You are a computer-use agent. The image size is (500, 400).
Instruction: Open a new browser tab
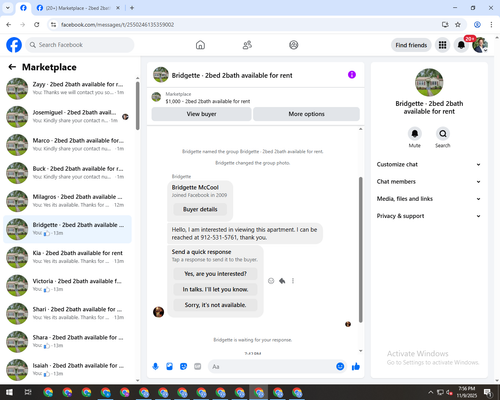pyautogui.click(x=132, y=8)
